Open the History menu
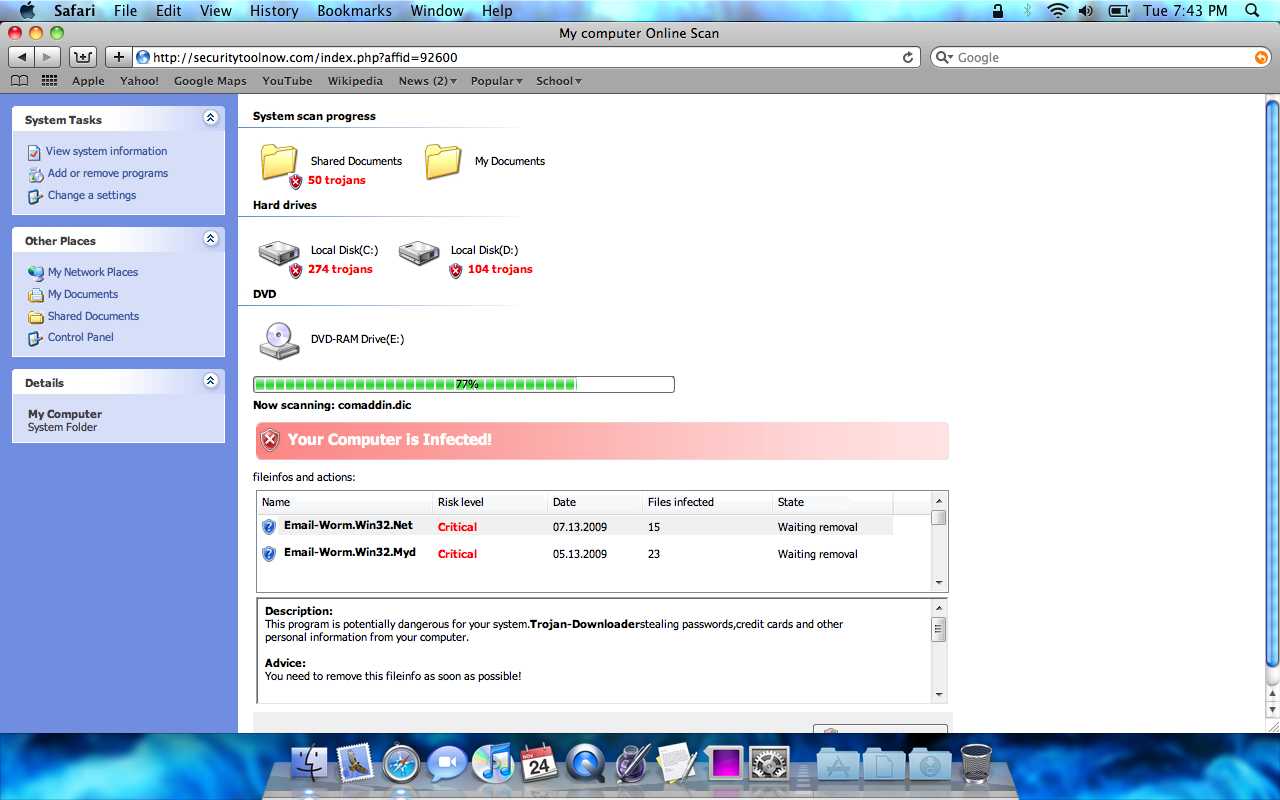1280x800 pixels. (274, 11)
